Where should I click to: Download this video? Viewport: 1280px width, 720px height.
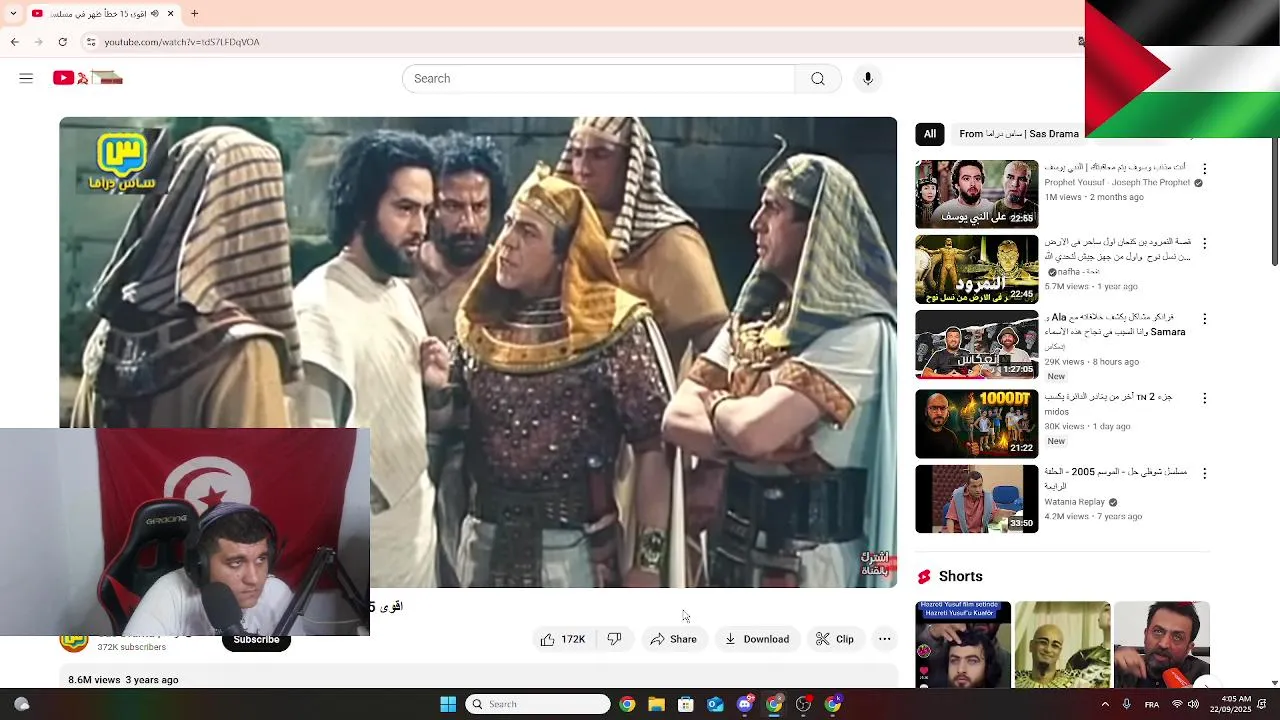point(757,639)
